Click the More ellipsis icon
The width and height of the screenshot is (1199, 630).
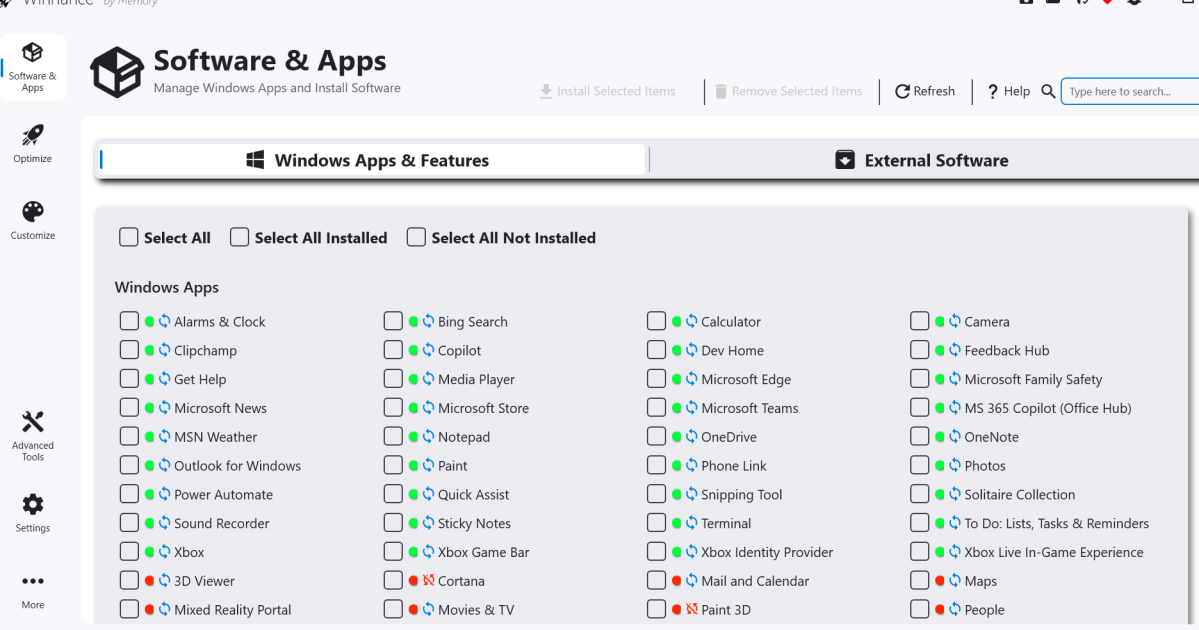[33, 589]
